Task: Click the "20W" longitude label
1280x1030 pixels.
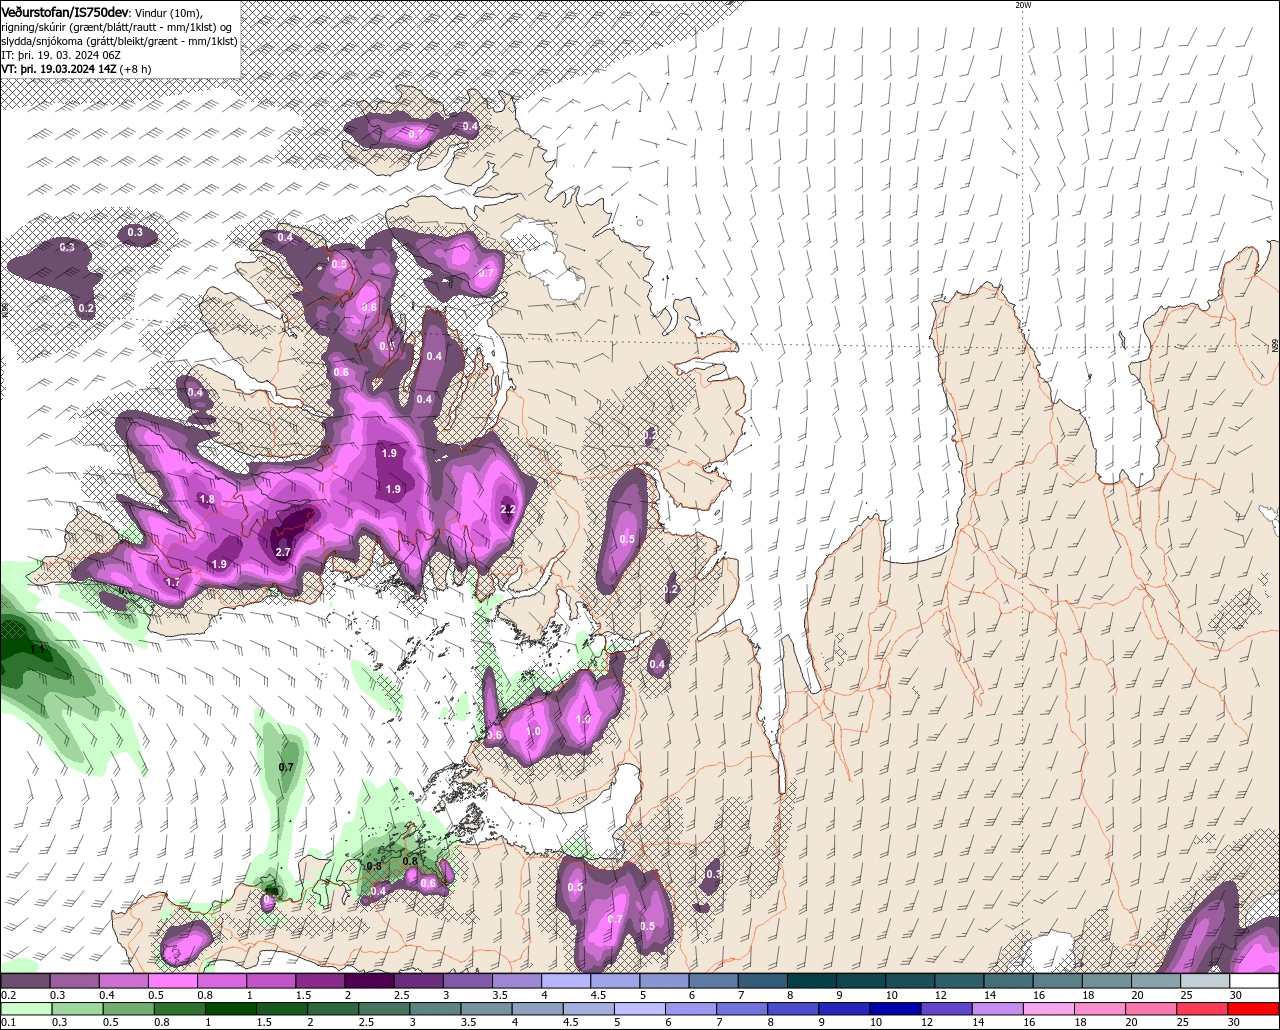Action: click(x=1022, y=5)
